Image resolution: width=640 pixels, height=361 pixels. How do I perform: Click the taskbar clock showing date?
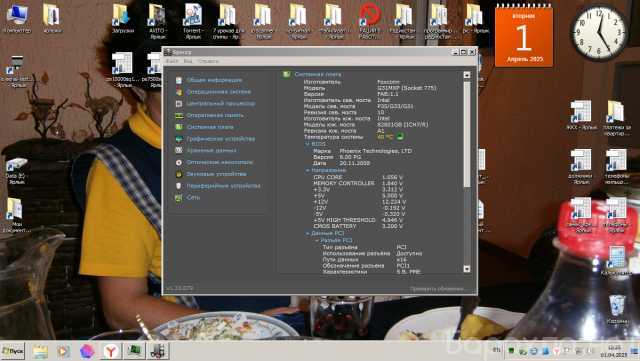[613, 351]
